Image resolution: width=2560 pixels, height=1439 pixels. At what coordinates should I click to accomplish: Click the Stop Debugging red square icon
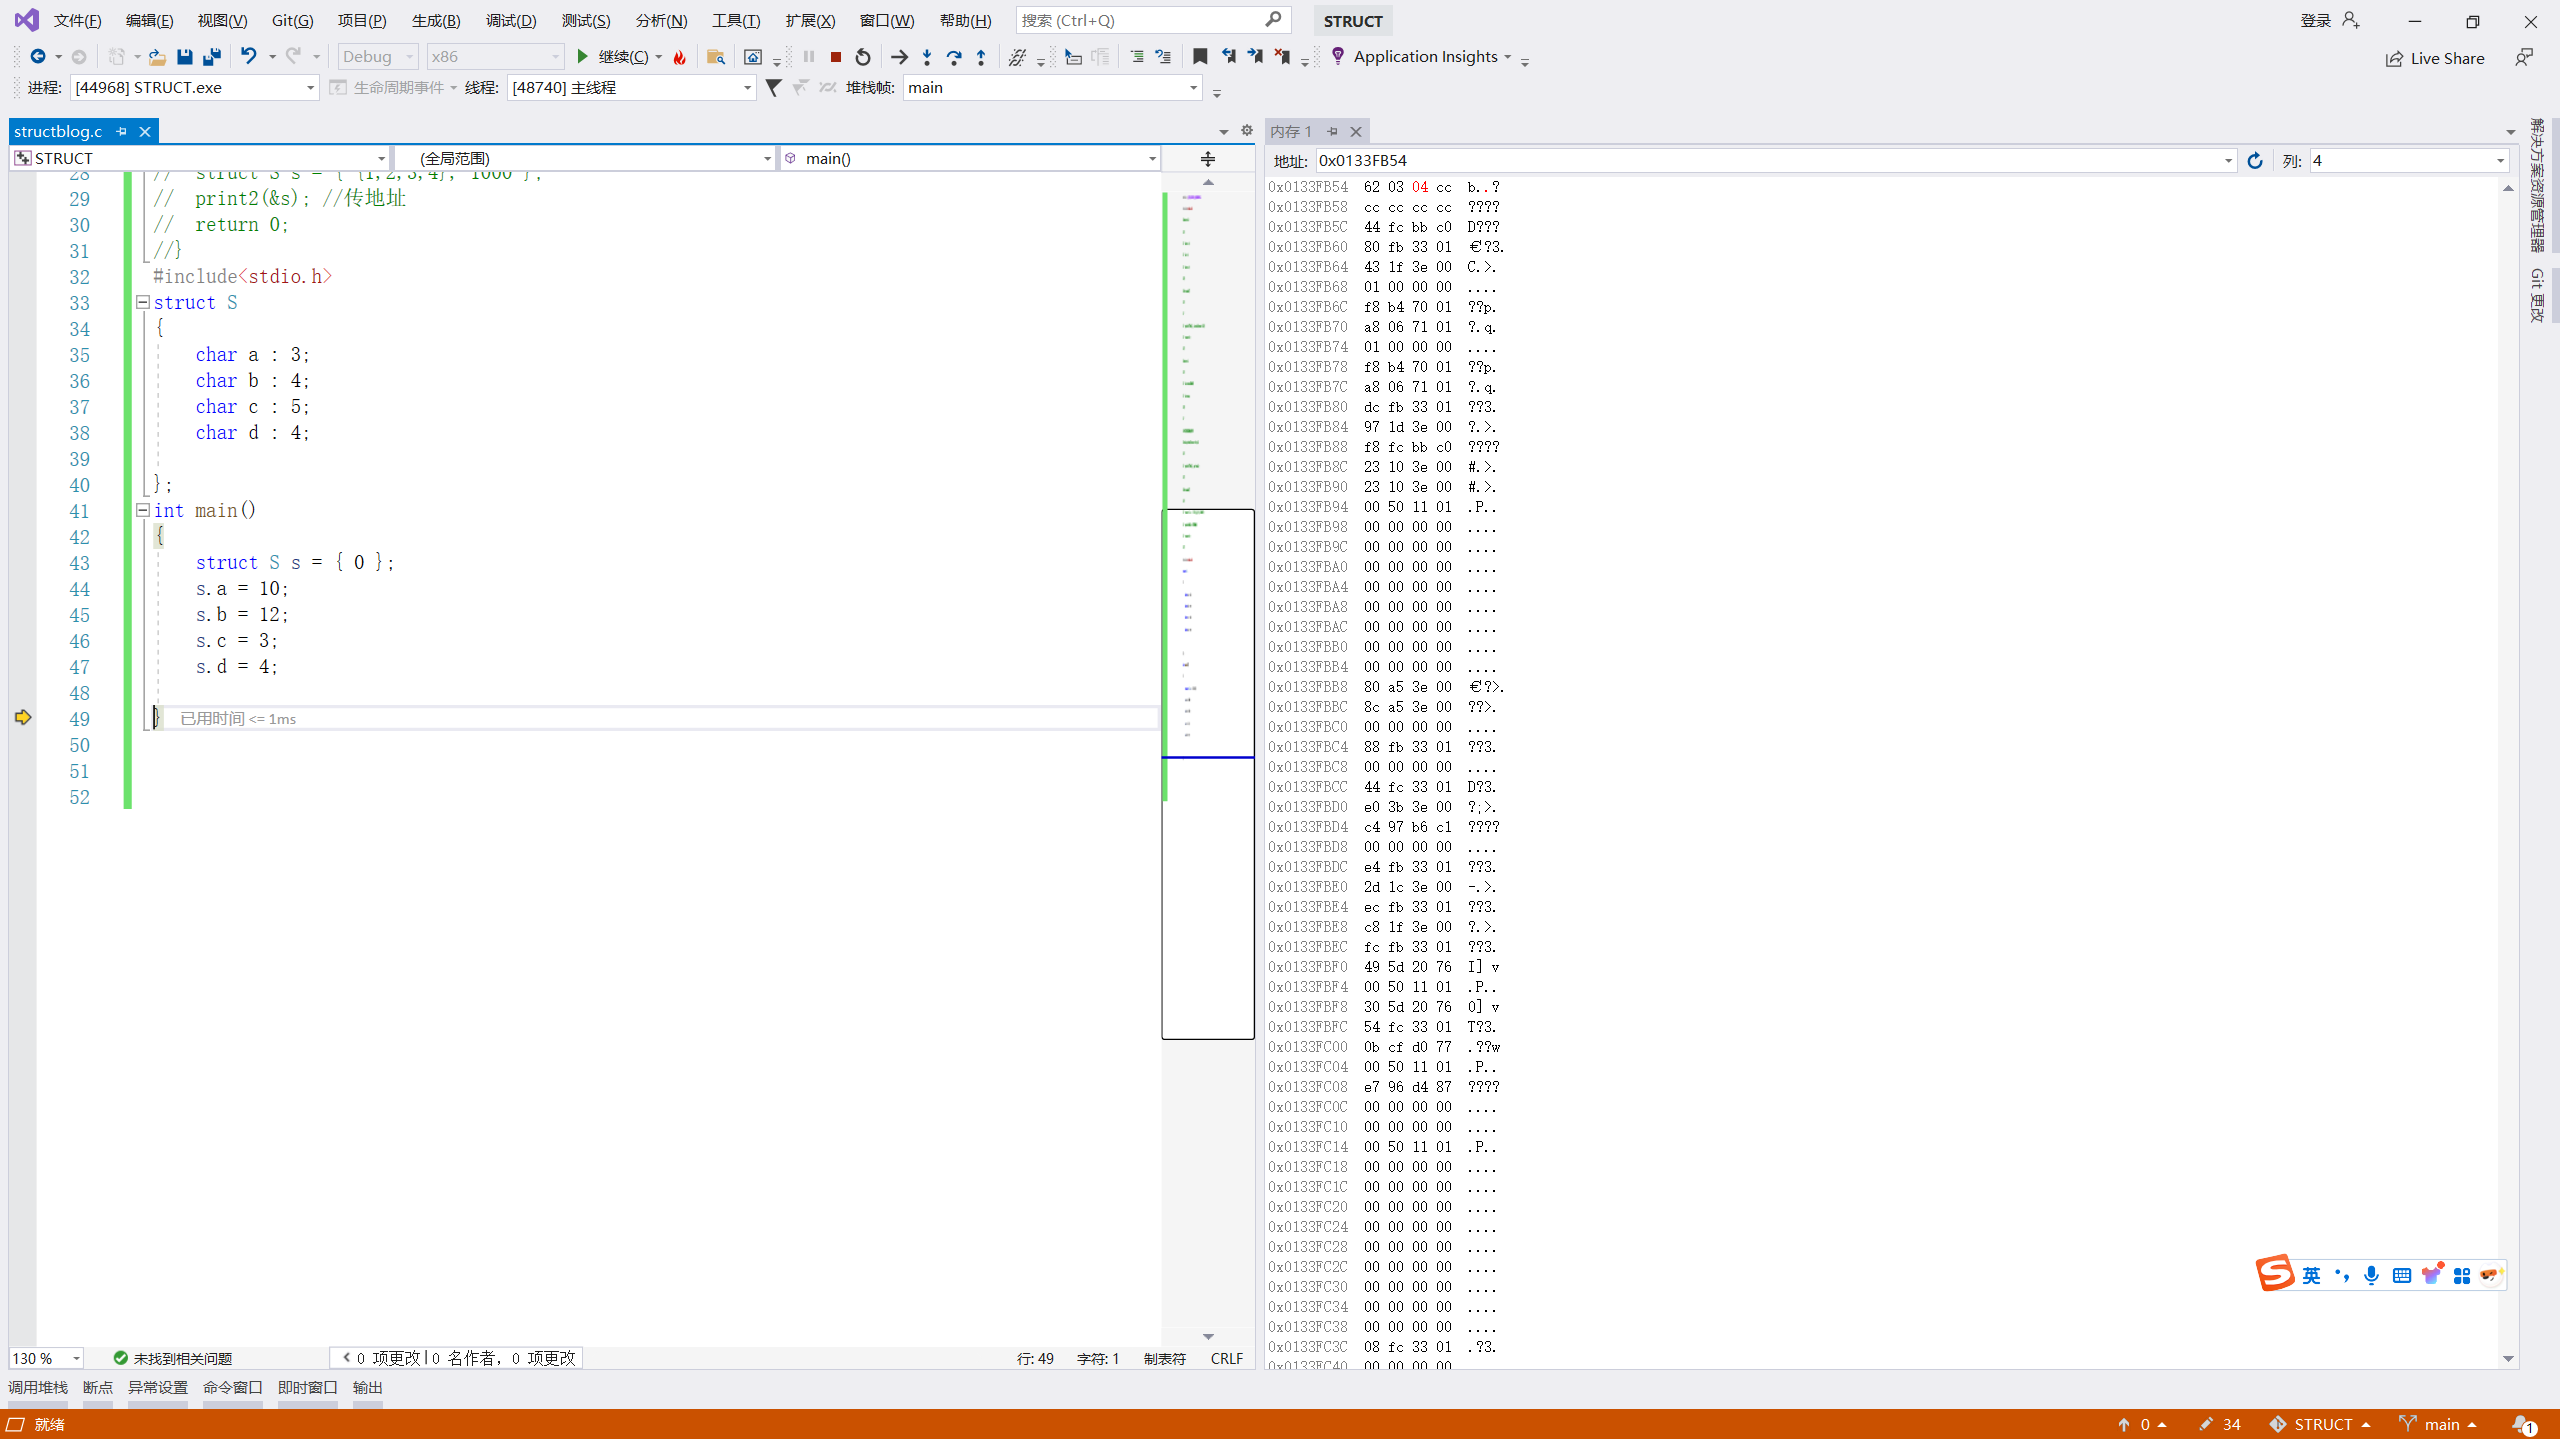836,57
